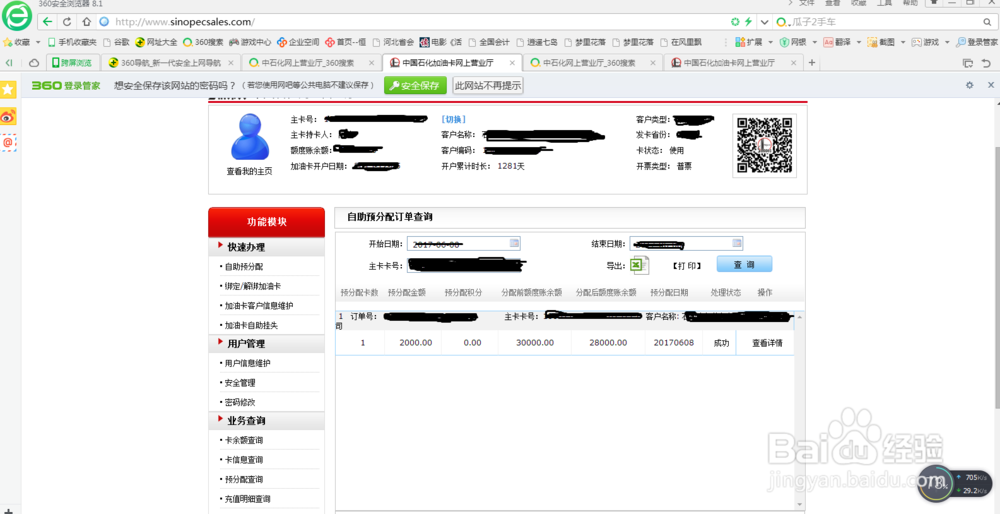Expand the 游戏 dropdown arrow
Screen dimensions: 1000x514
[x=946, y=42]
